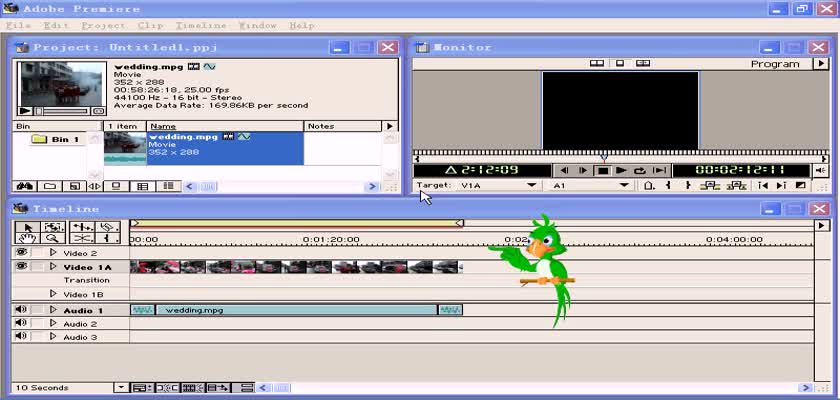Open the Monitor window flyout menu arrow
Viewport: 840px width, 400px height.
pyautogui.click(x=821, y=64)
